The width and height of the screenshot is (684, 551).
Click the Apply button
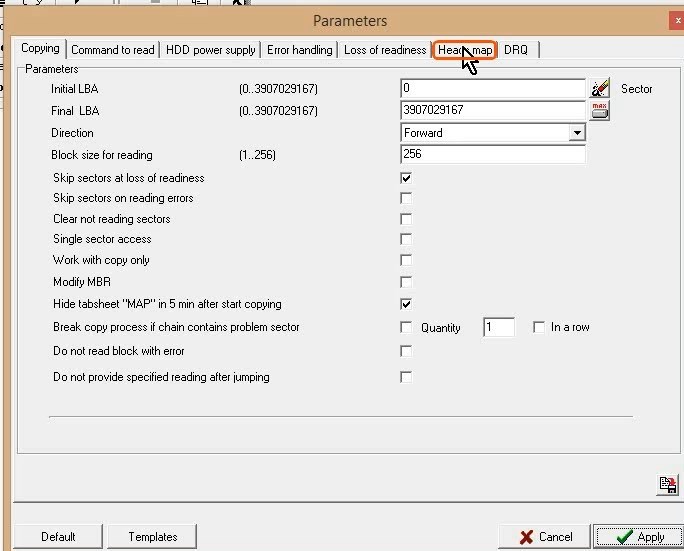[x=638, y=537]
